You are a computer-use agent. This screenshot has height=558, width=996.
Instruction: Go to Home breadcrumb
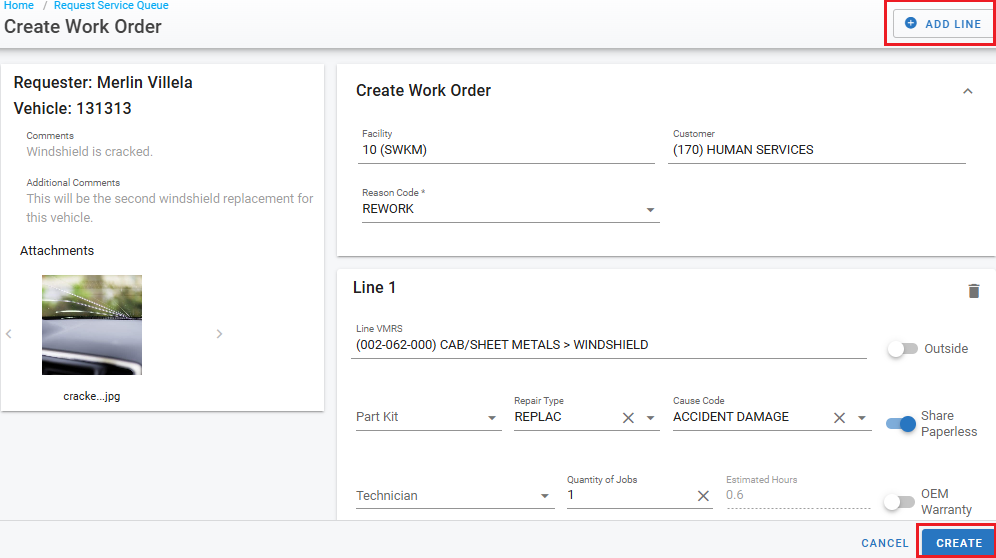[18, 6]
